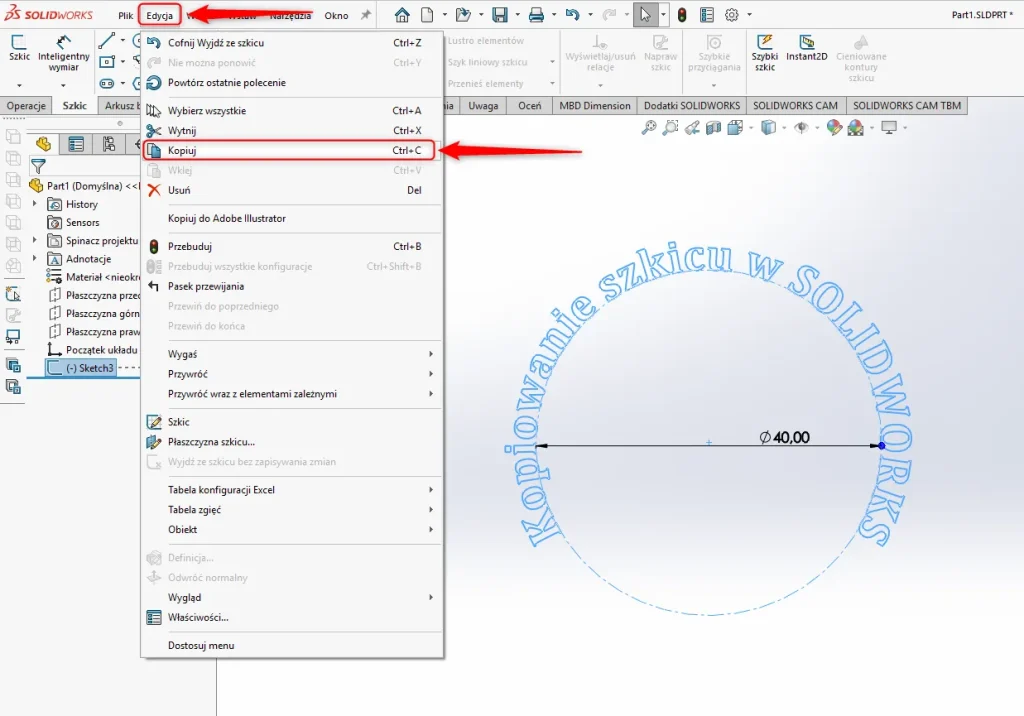Open the Plik menu

(x=125, y=15)
